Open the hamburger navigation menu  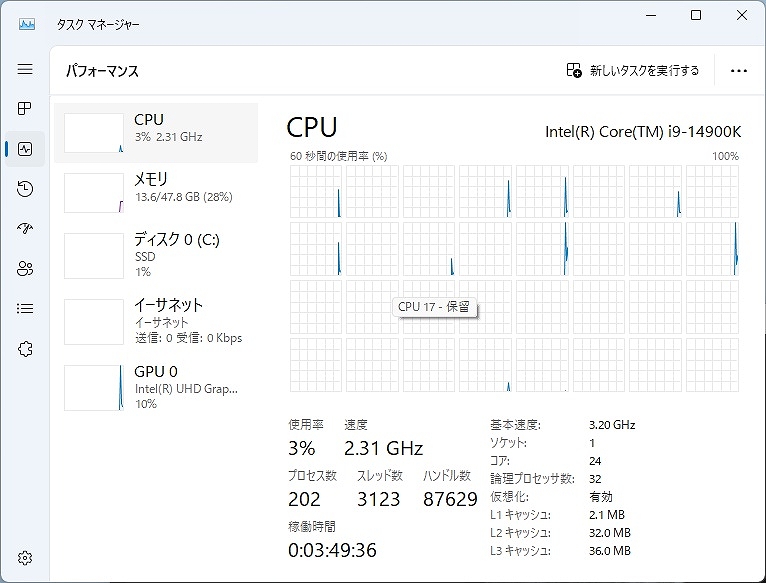coord(25,70)
